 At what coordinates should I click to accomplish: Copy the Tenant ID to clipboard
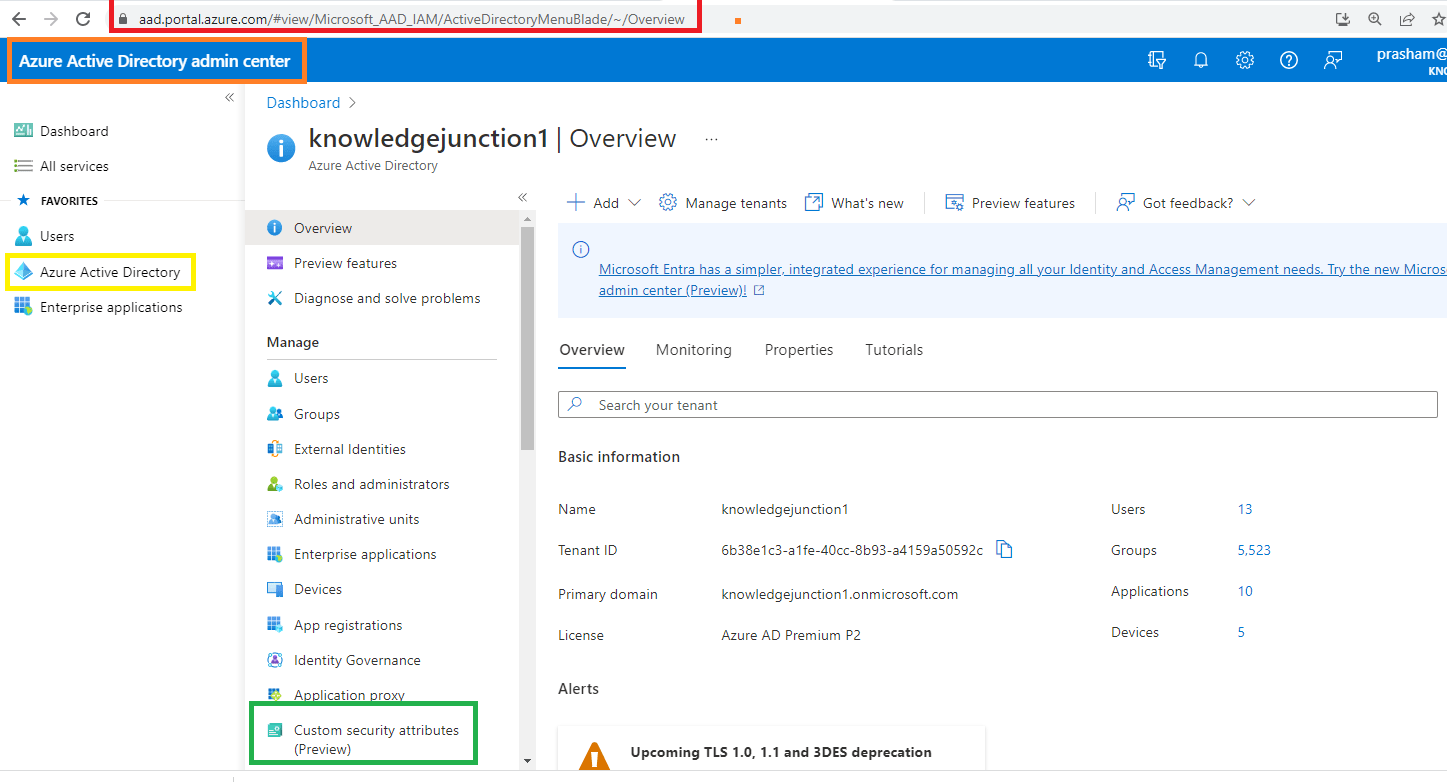tap(1005, 549)
